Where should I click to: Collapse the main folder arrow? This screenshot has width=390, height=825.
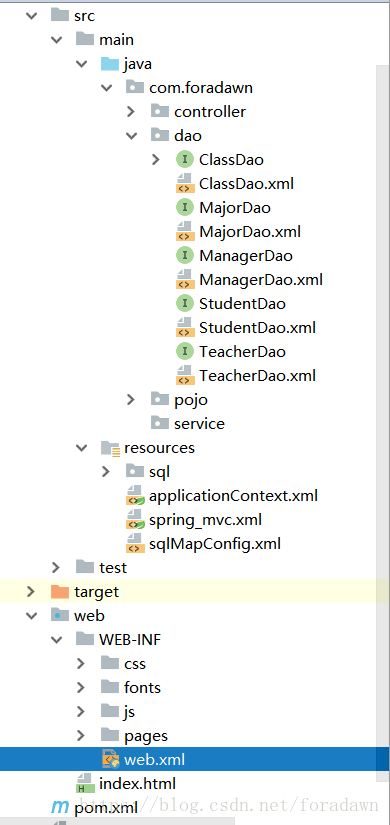pos(57,40)
